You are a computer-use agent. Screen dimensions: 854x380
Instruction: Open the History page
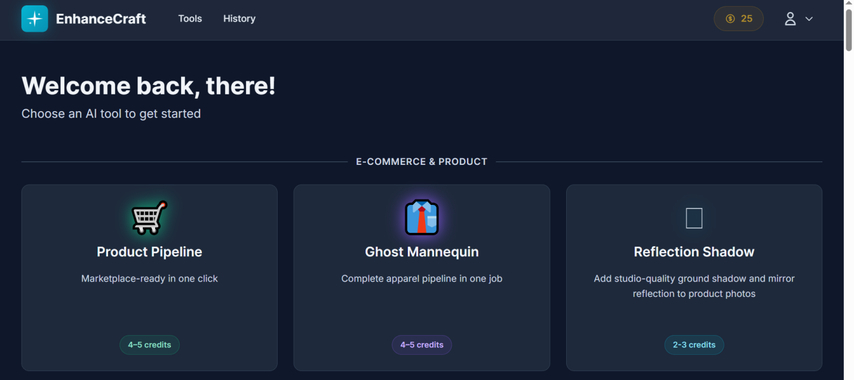pyautogui.click(x=239, y=19)
